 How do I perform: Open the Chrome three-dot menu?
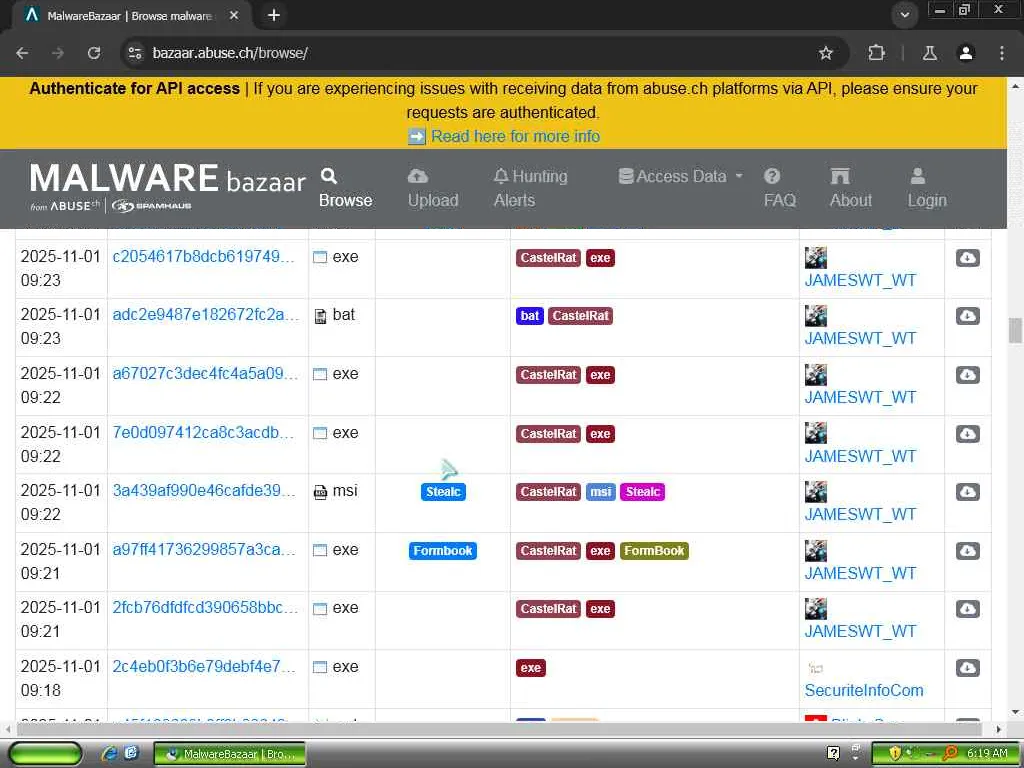1002,53
